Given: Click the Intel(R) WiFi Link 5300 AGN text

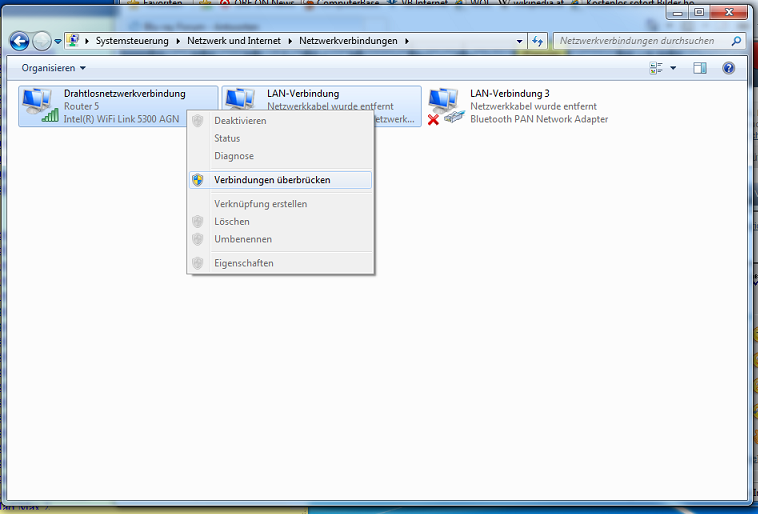Looking at the screenshot, I should tap(121, 119).
